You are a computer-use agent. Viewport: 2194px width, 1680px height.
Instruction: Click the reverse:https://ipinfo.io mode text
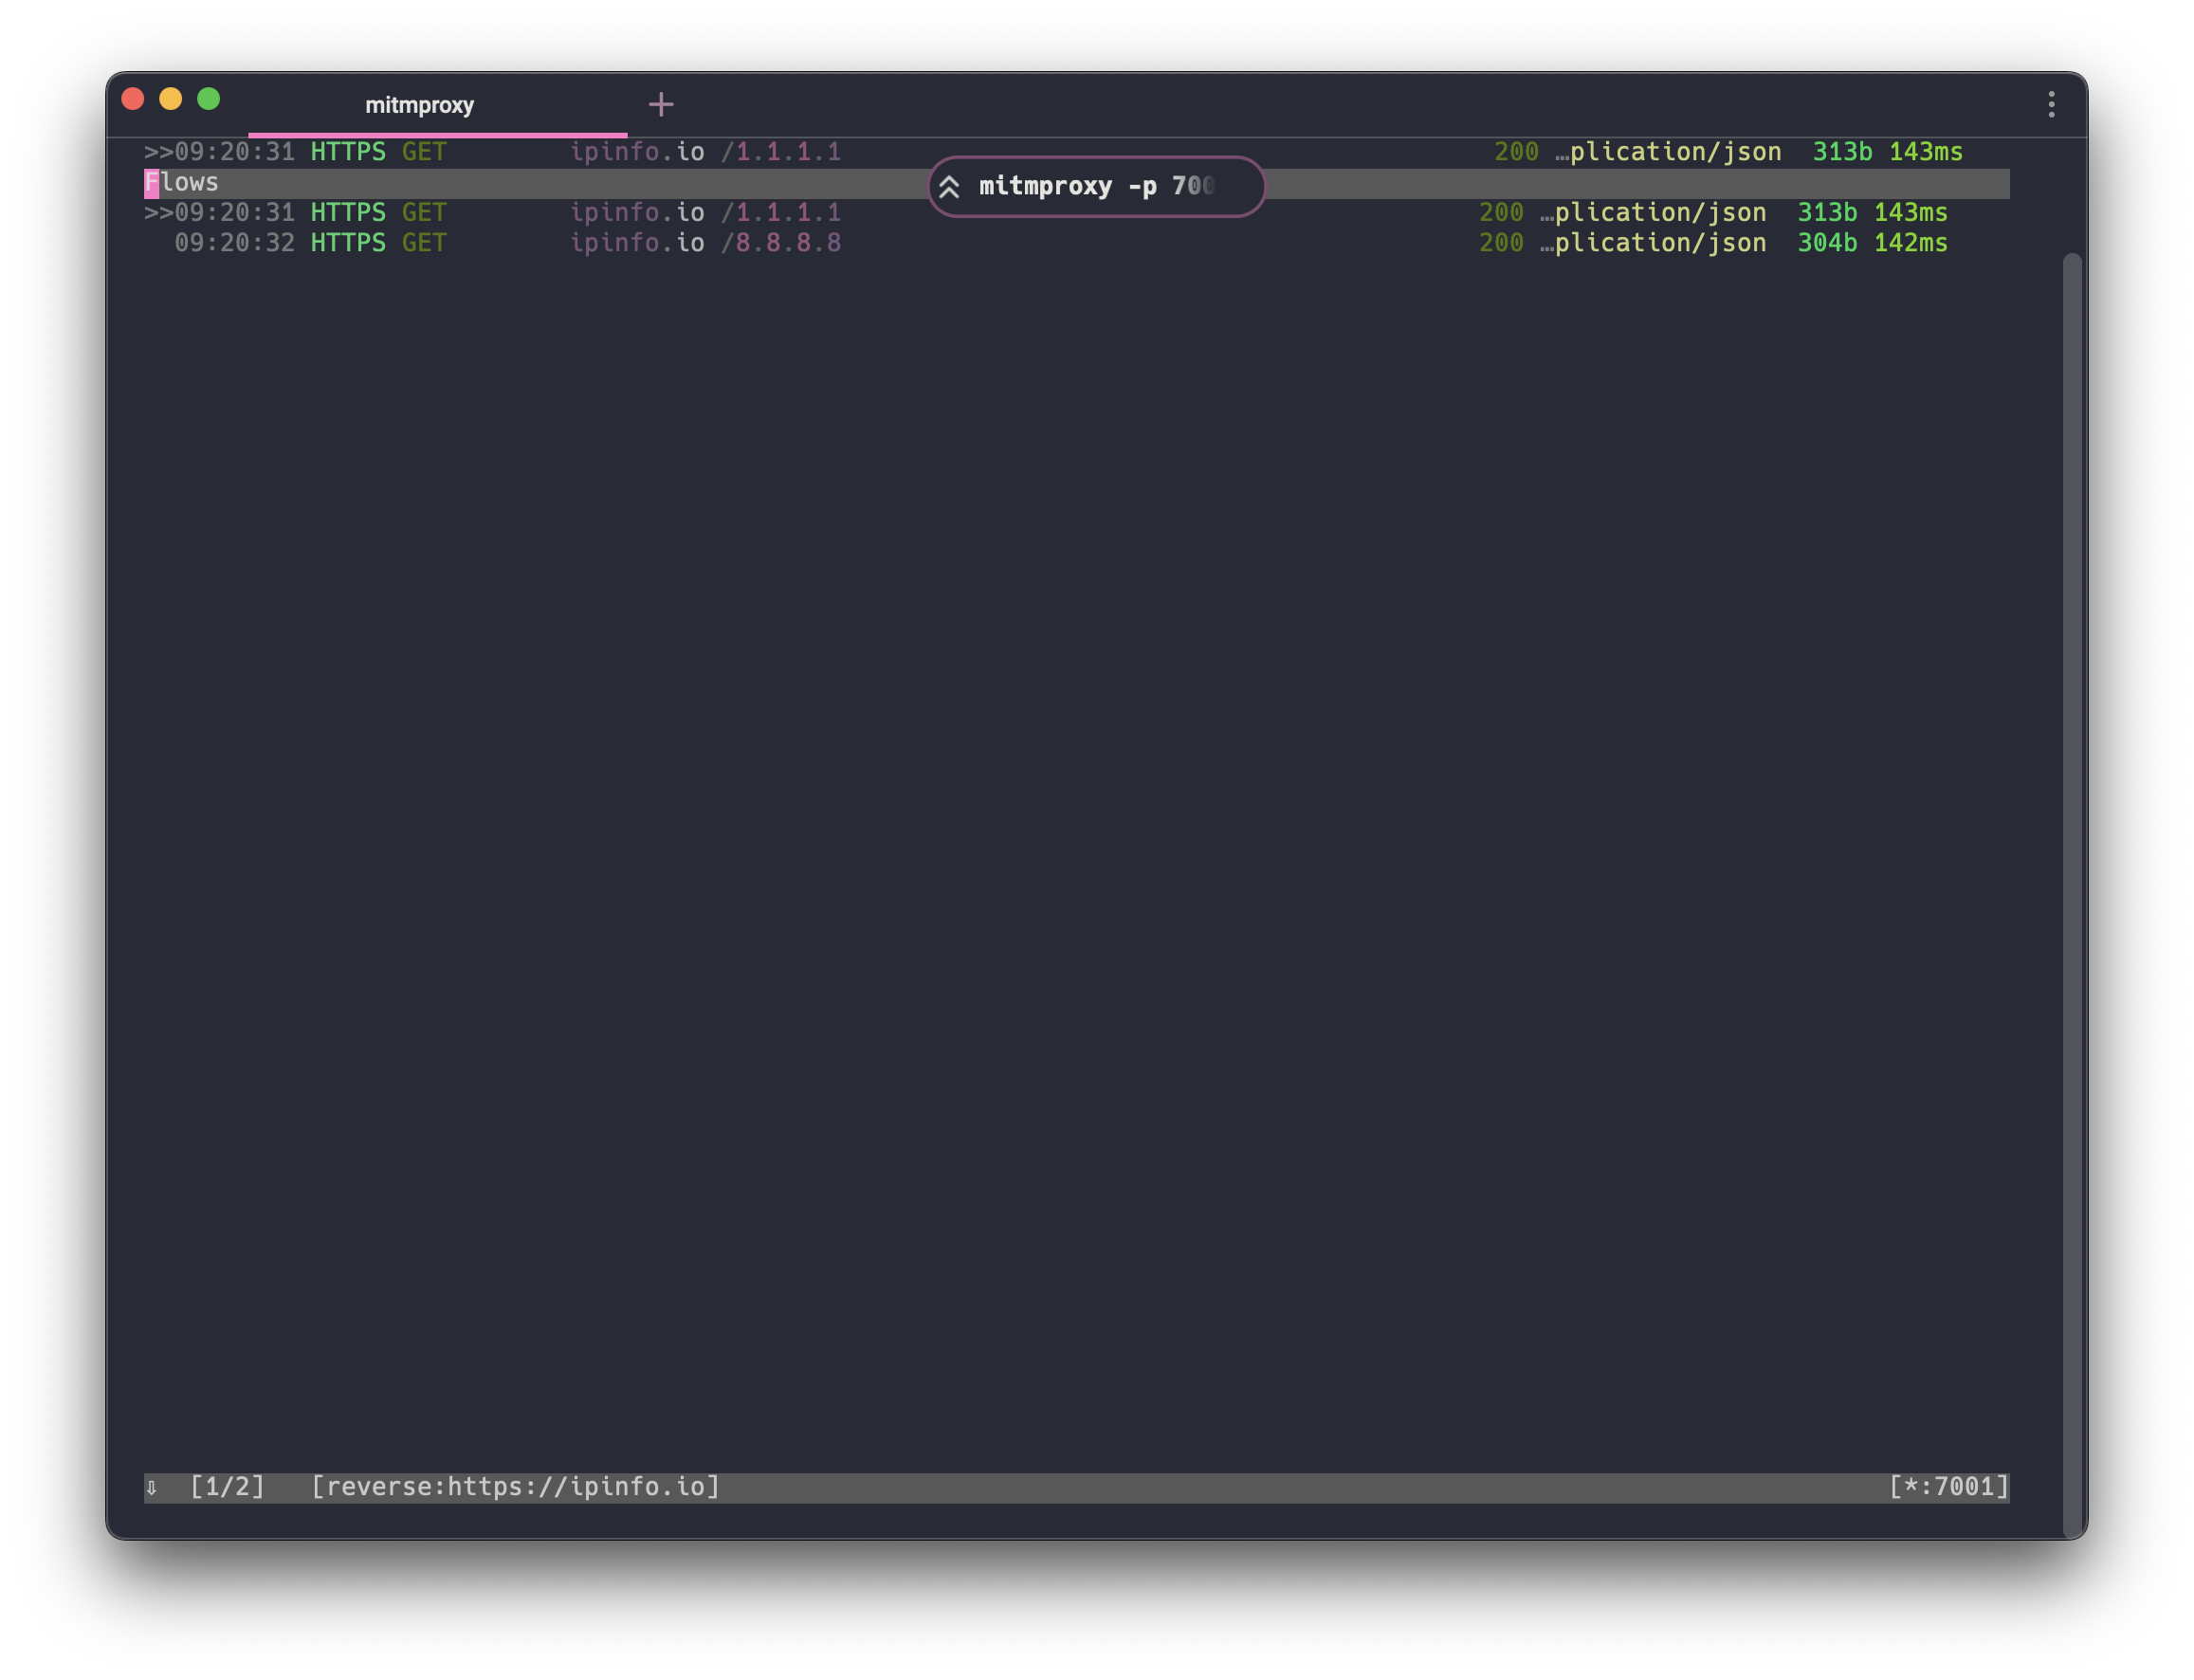coord(515,1487)
